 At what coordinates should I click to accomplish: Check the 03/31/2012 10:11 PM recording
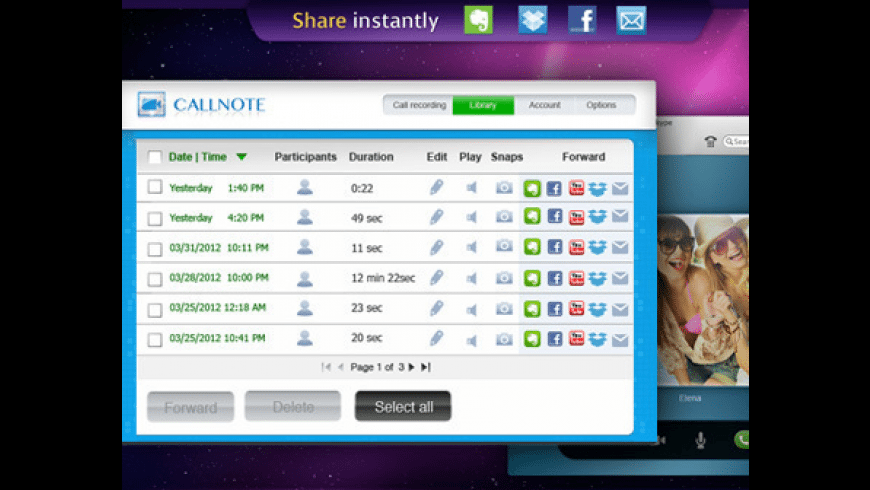pos(155,249)
